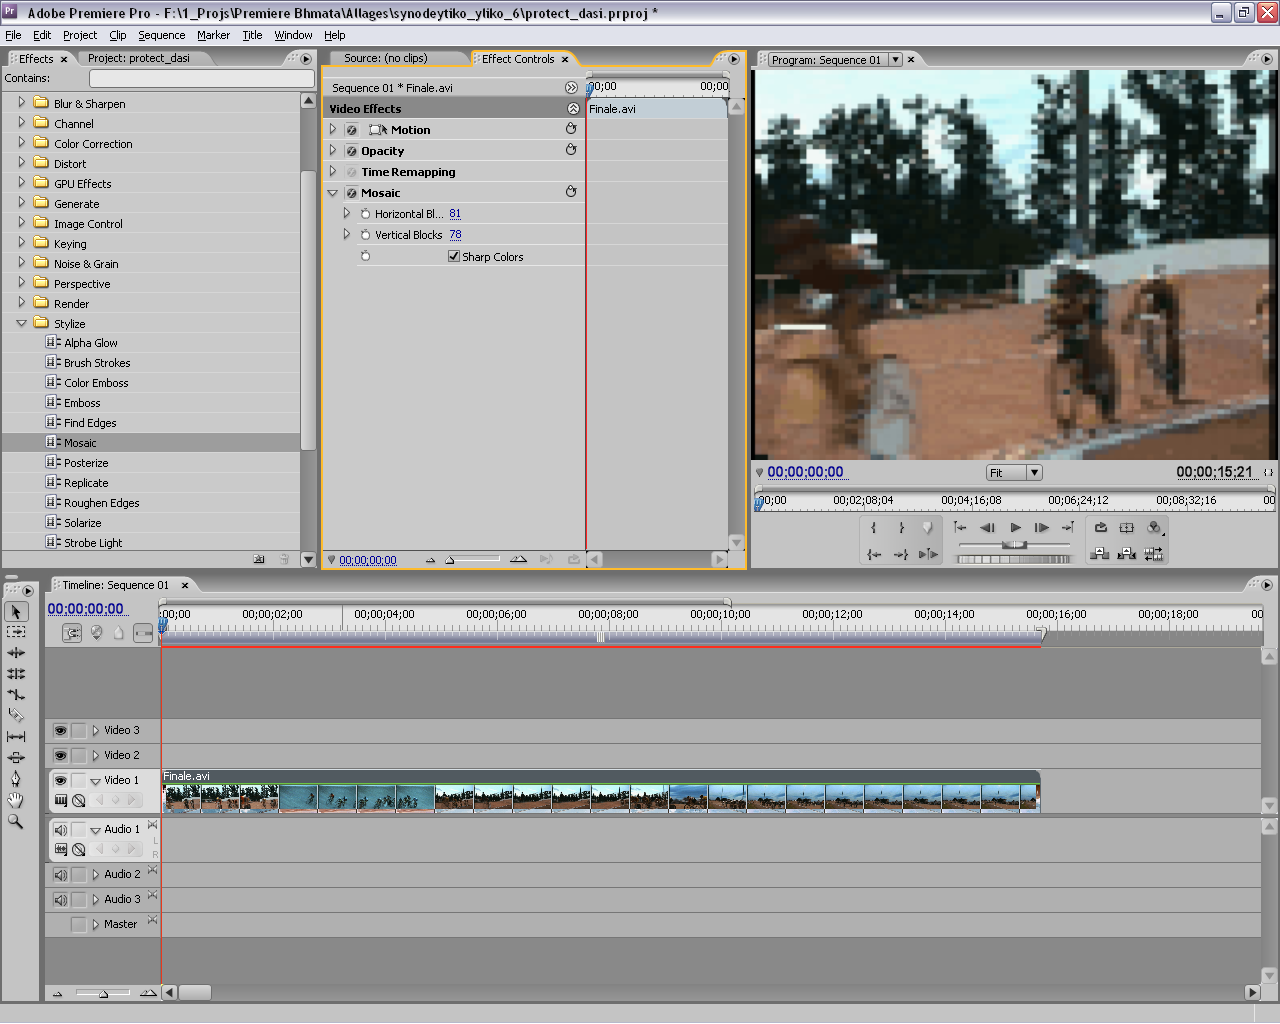The width and height of the screenshot is (1280, 1024).
Task: Toggle Snap in the timeline
Action: tap(72, 633)
